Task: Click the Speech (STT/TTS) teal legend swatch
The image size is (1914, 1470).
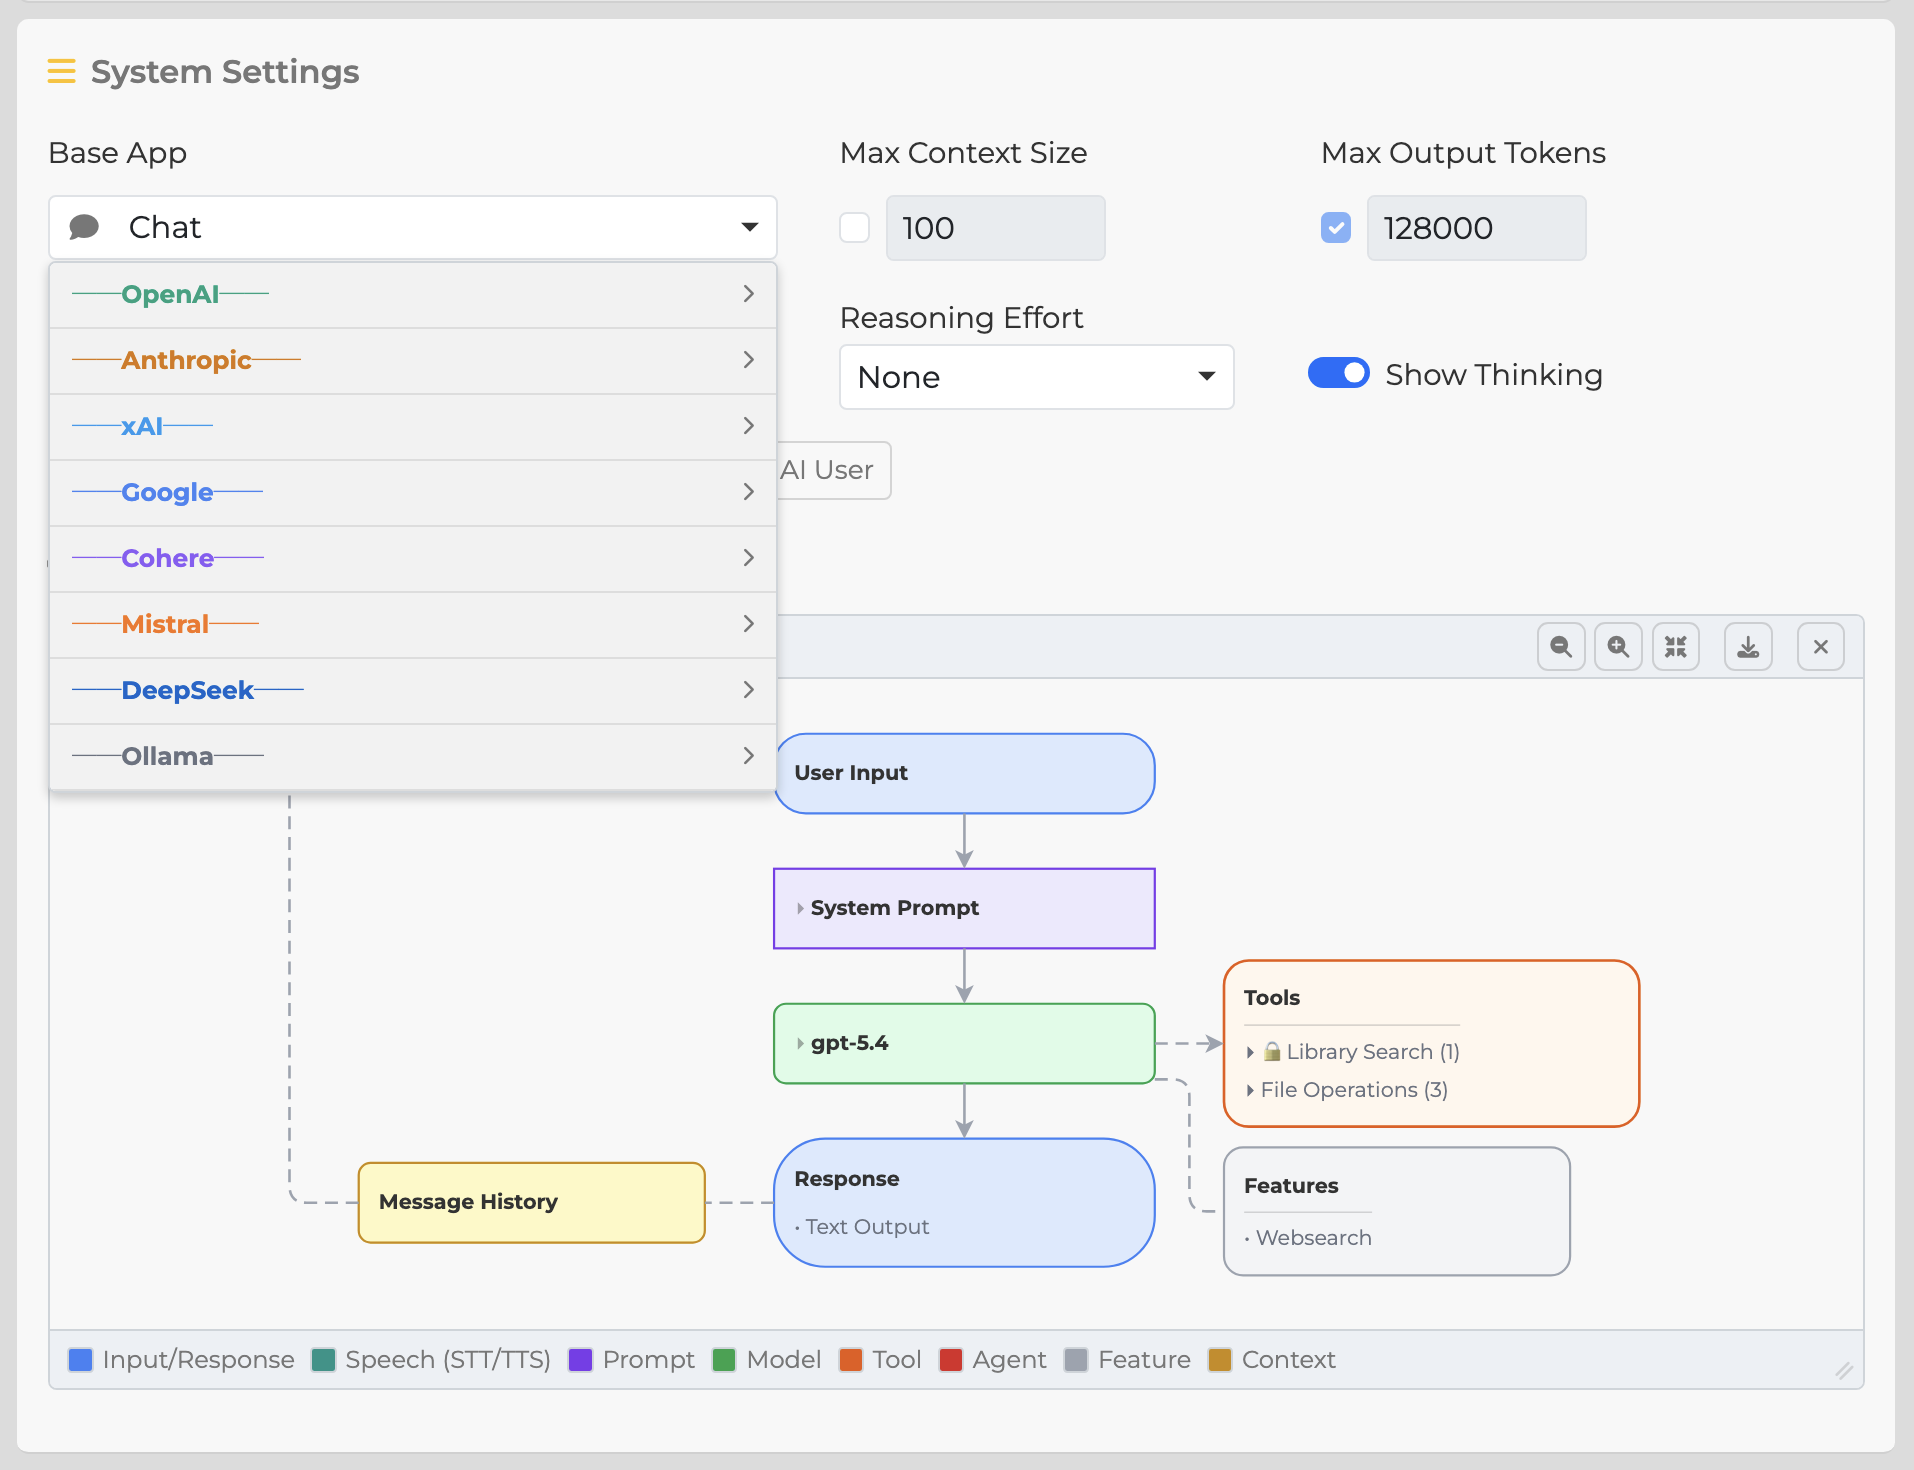Action: [323, 1359]
